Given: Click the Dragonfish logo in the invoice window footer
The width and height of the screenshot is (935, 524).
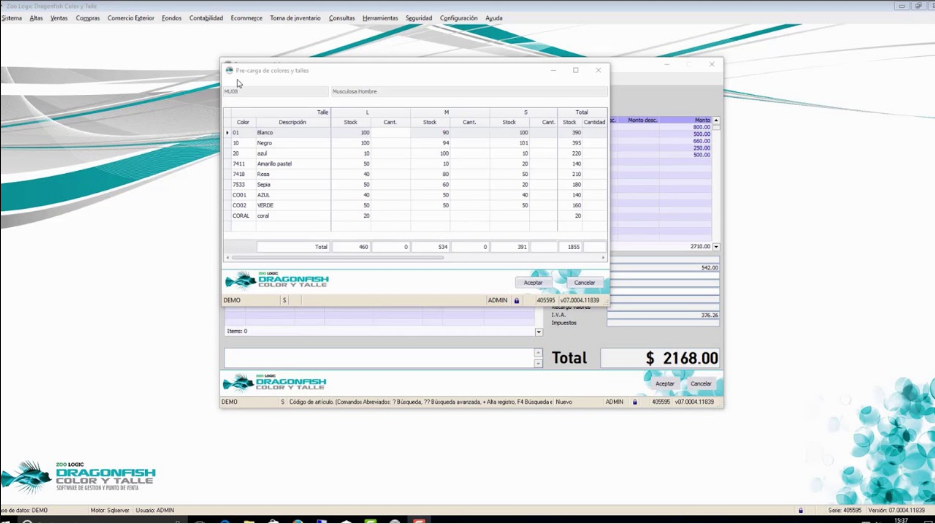Looking at the screenshot, I should click(x=275, y=383).
